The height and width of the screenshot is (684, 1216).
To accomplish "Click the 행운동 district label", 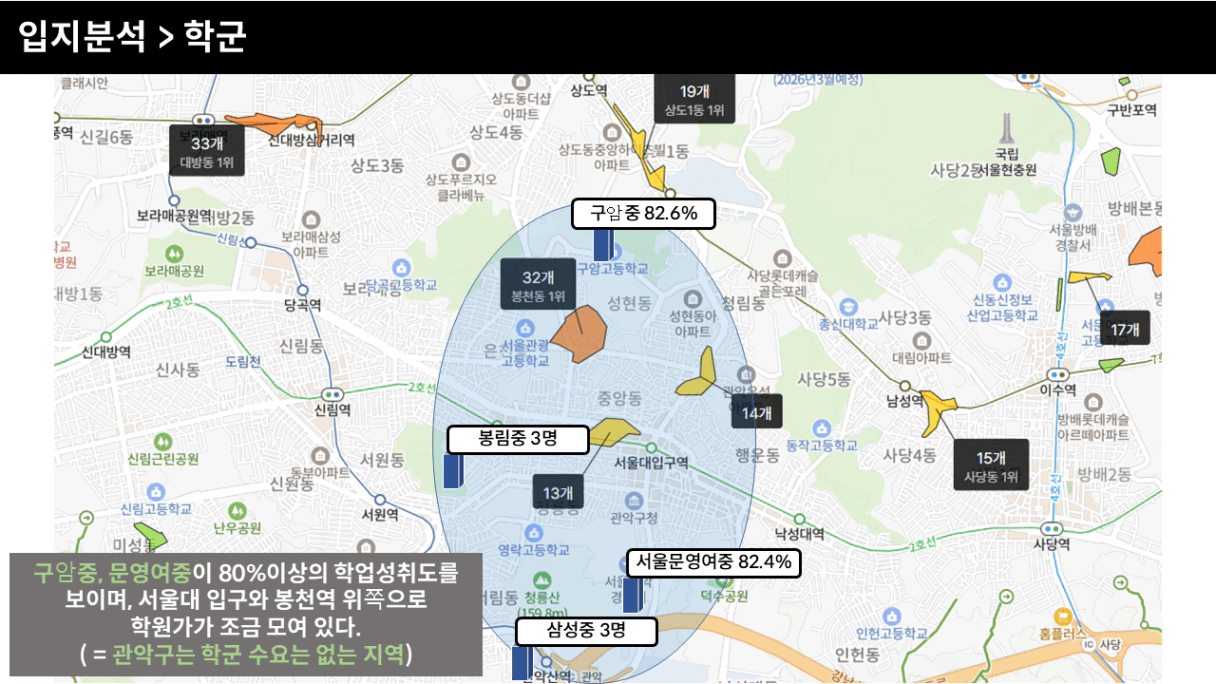I will coord(757,456).
